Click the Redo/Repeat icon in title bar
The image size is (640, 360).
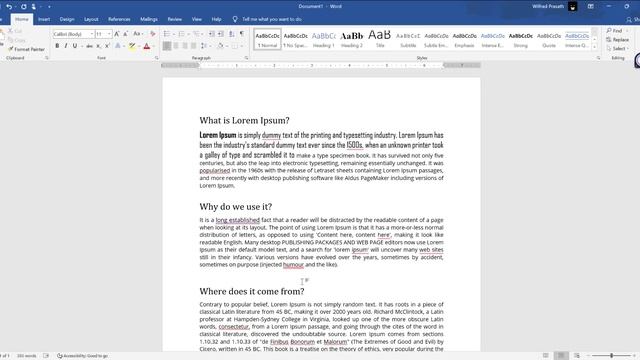(x=24, y=7)
